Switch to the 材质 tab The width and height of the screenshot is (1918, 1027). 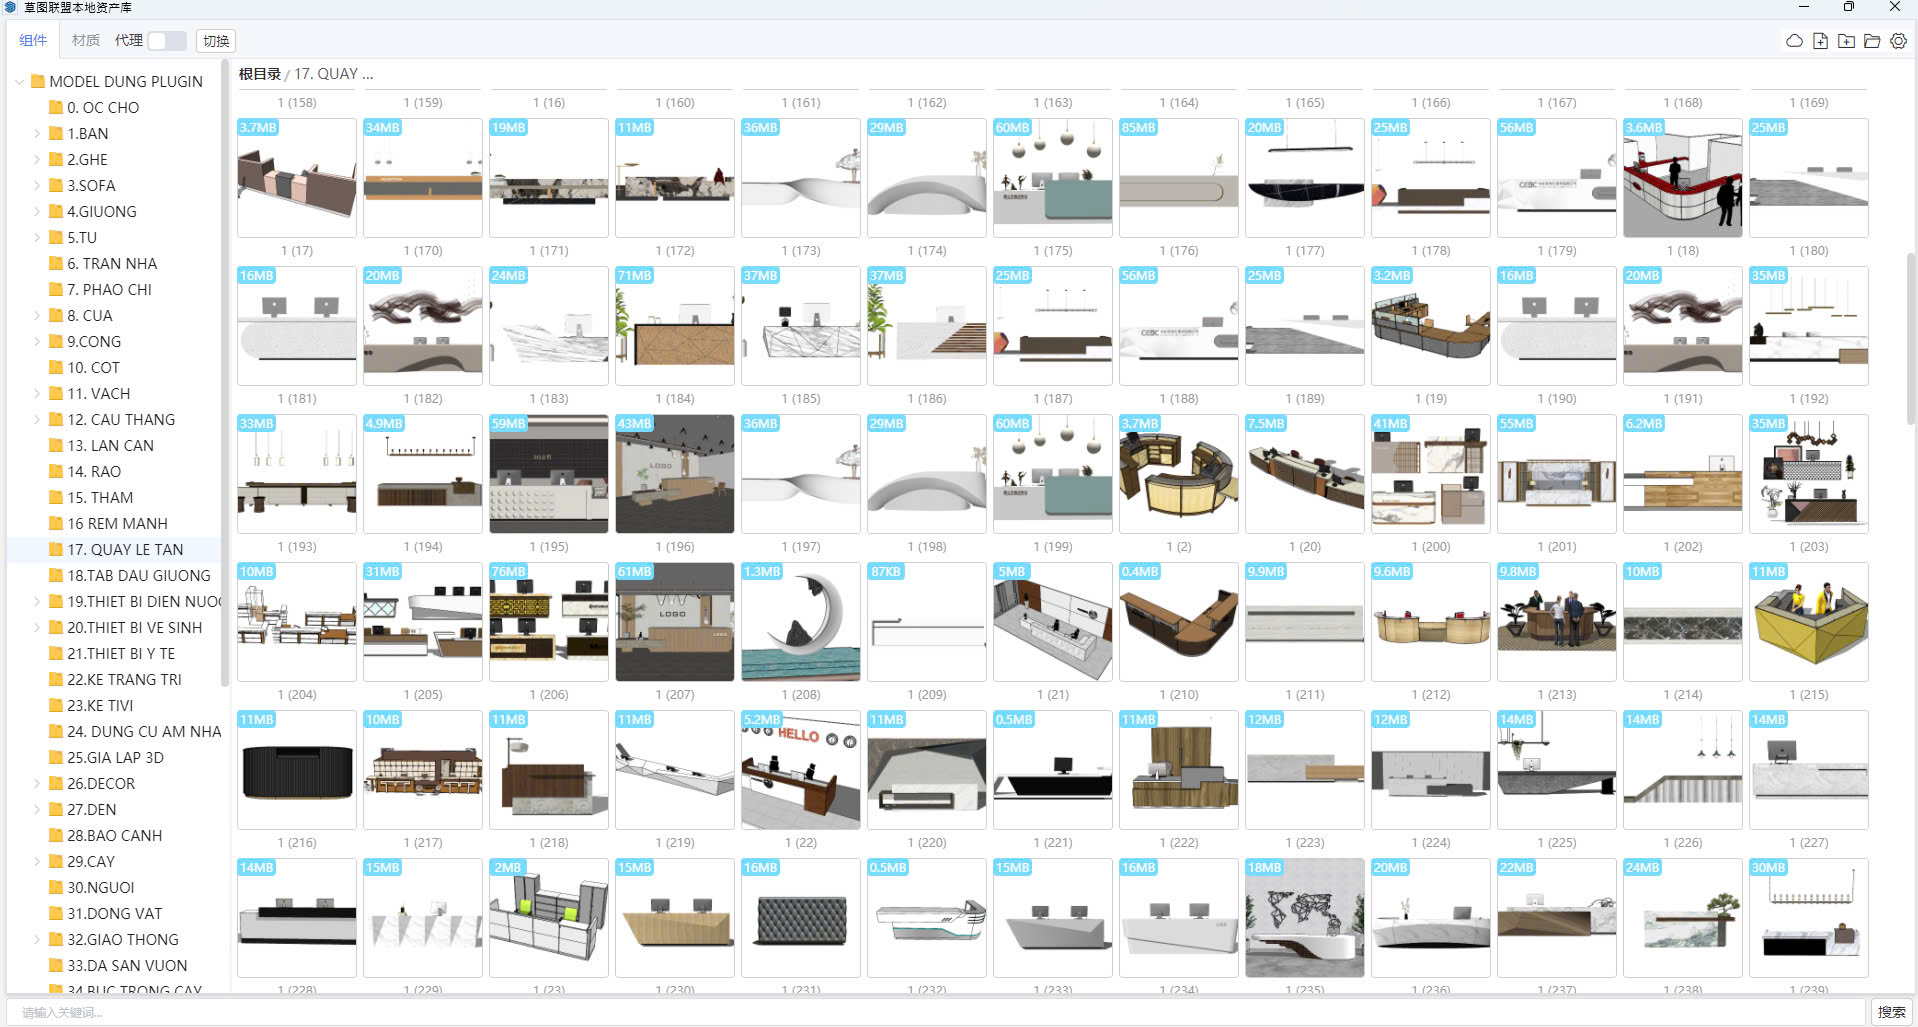86,41
